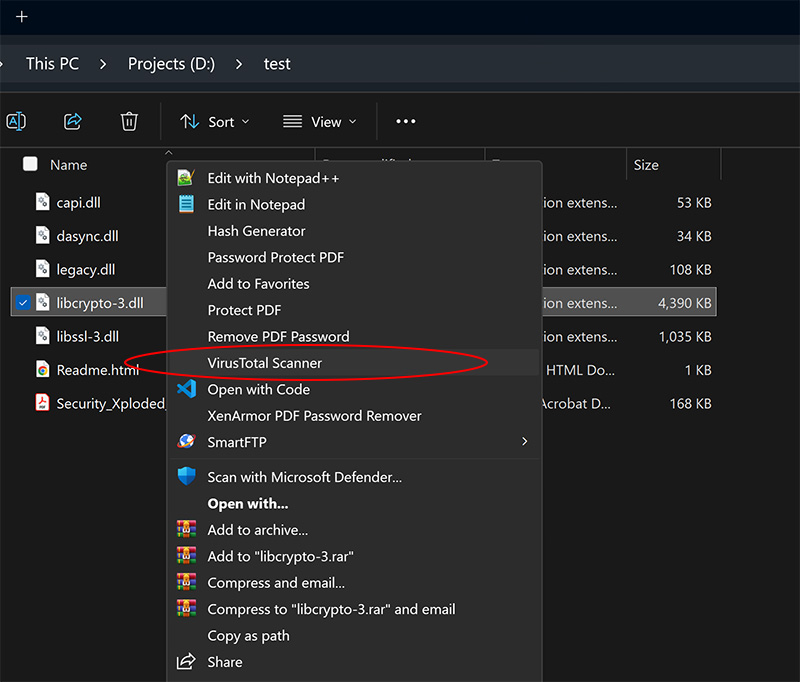The width and height of the screenshot is (800, 682).
Task: Click the SmartFTP icon in the menu
Action: pyautogui.click(x=186, y=441)
